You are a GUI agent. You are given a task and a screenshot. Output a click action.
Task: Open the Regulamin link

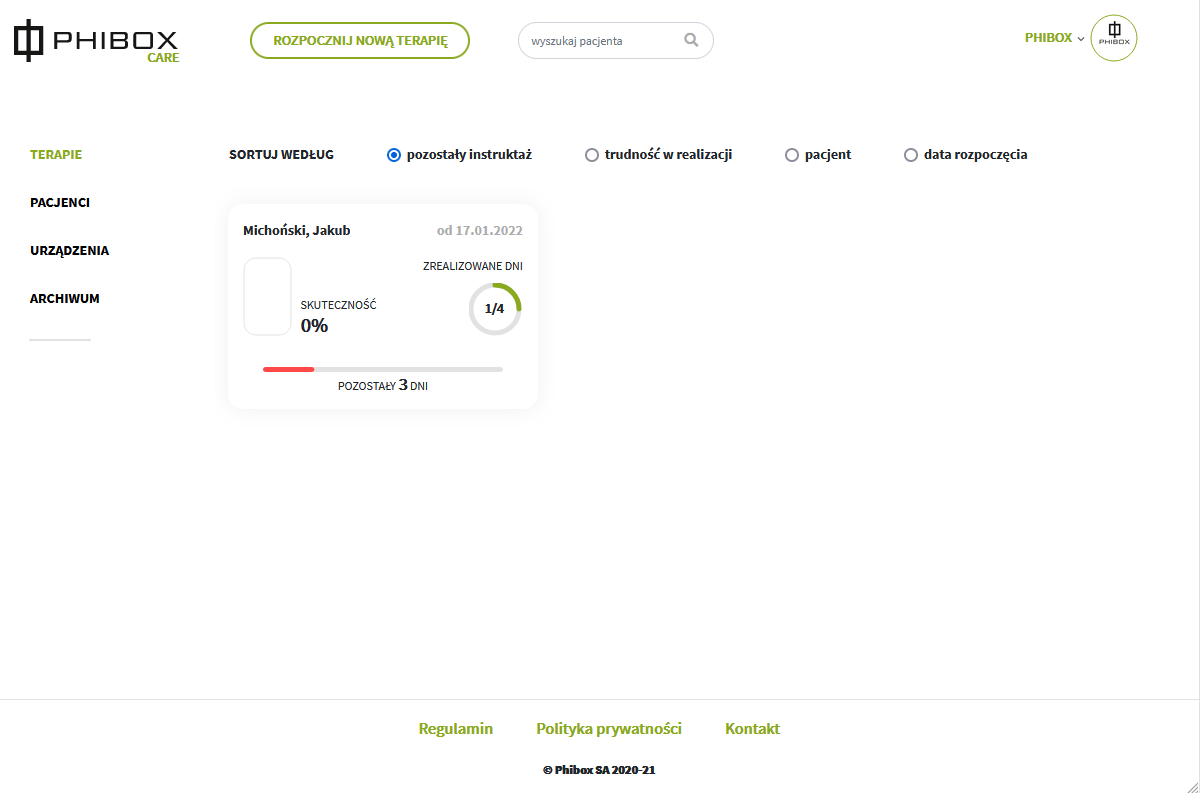coord(456,729)
